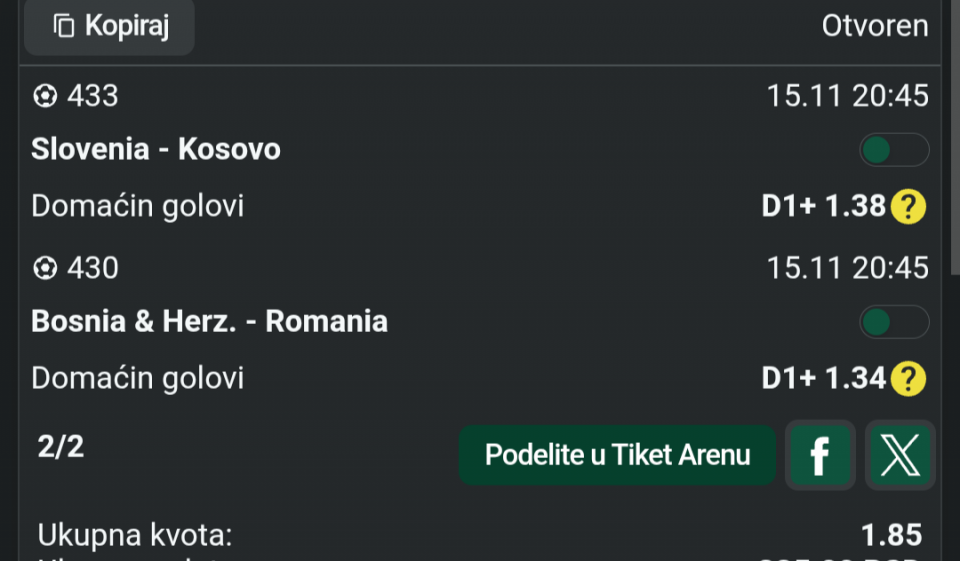Click the Ukupna kvota 1.85 value
Image resolution: width=960 pixels, height=561 pixels.
891,535
